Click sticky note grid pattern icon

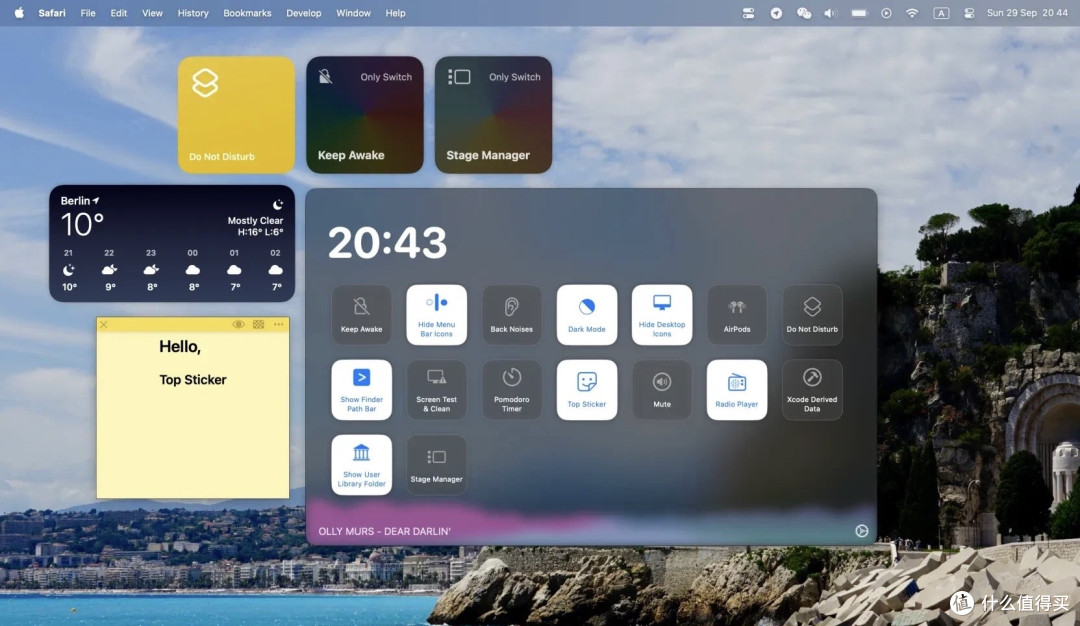click(258, 324)
